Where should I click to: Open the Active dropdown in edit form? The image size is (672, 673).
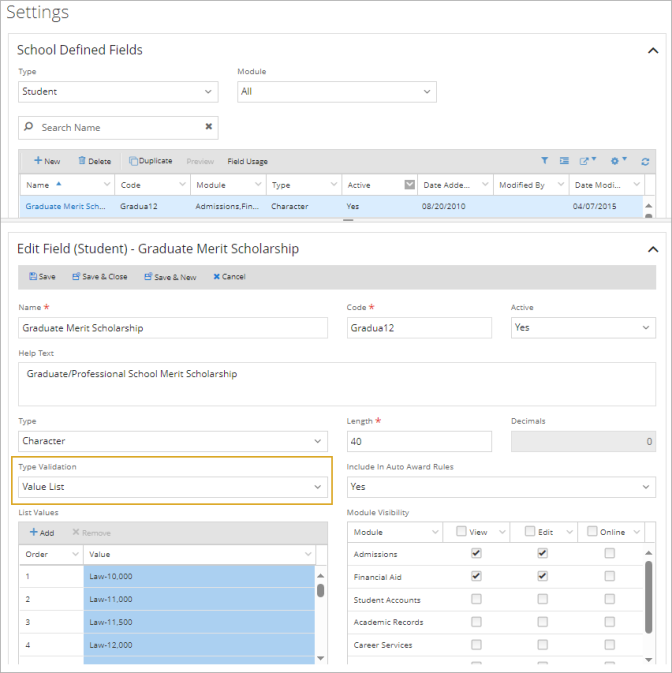pyautogui.click(x=583, y=328)
